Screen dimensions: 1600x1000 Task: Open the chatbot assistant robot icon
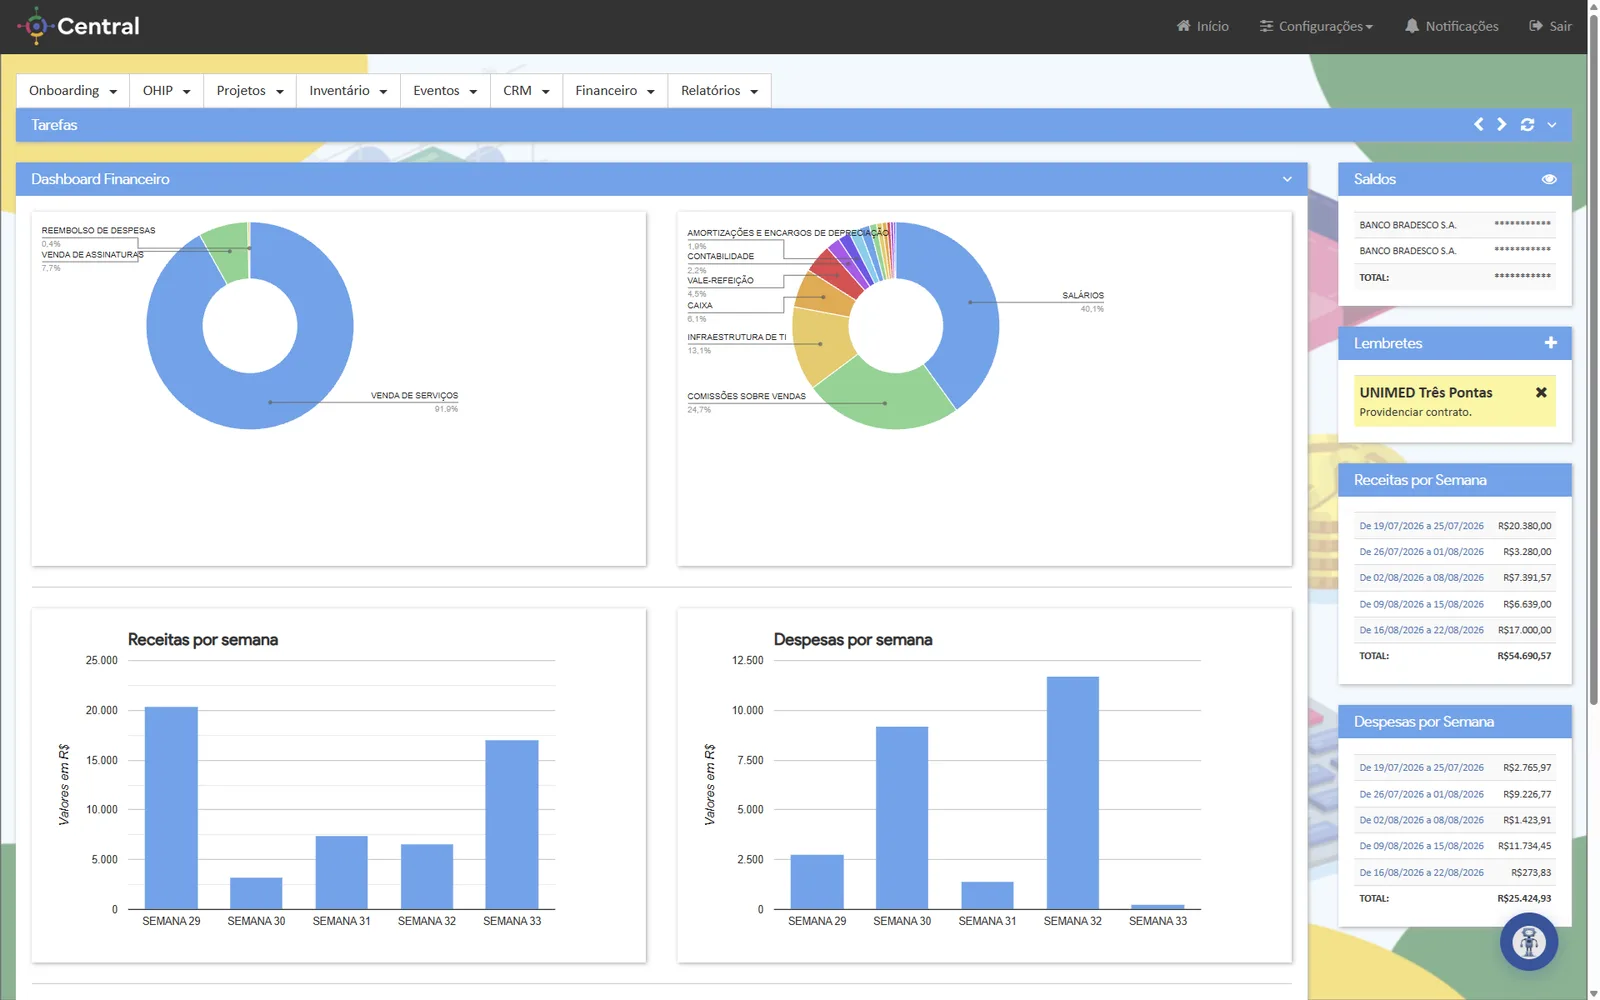(x=1528, y=942)
